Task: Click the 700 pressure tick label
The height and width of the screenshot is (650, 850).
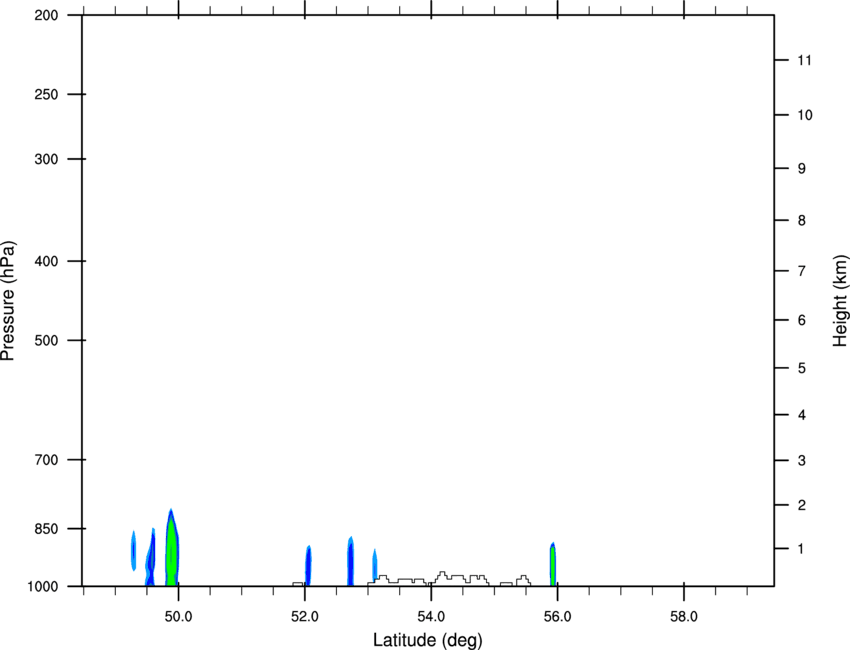Action: (x=46, y=460)
